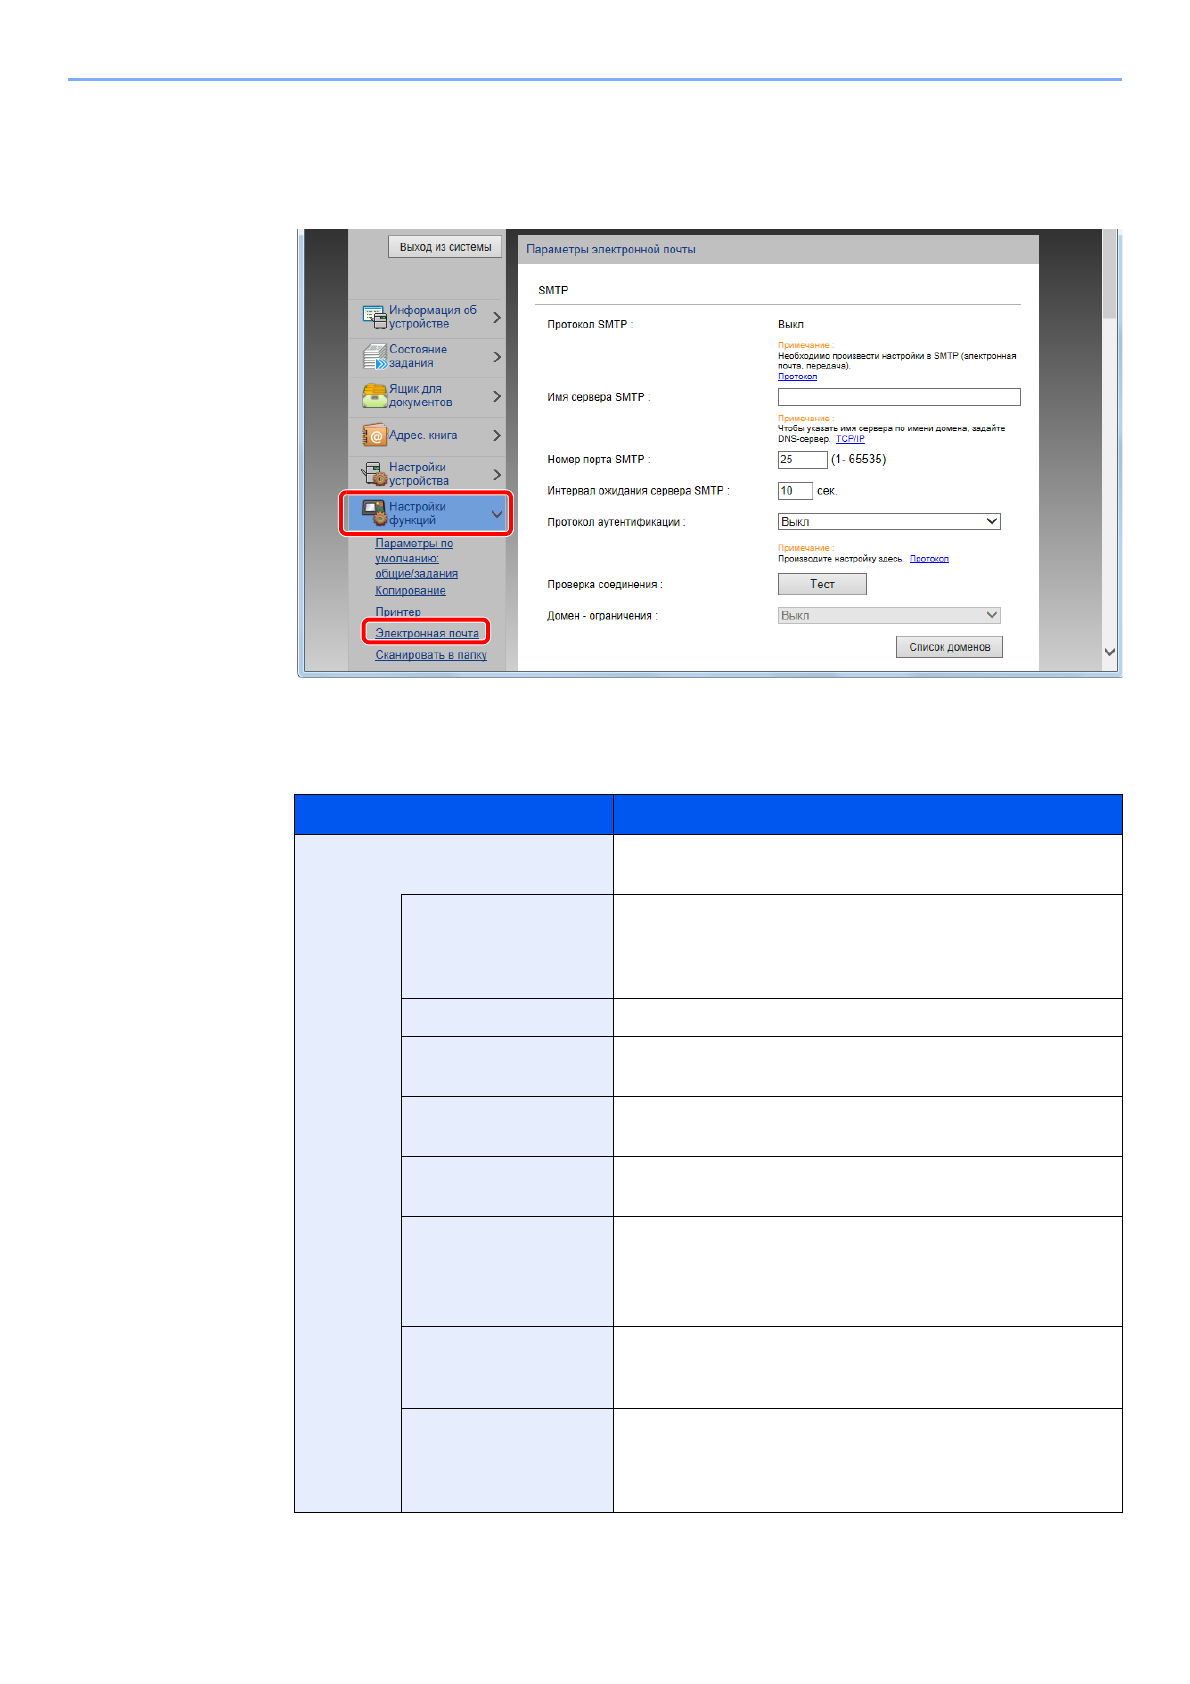The width and height of the screenshot is (1190, 1684).
Task: Click the Тест connection button
Action: [822, 584]
